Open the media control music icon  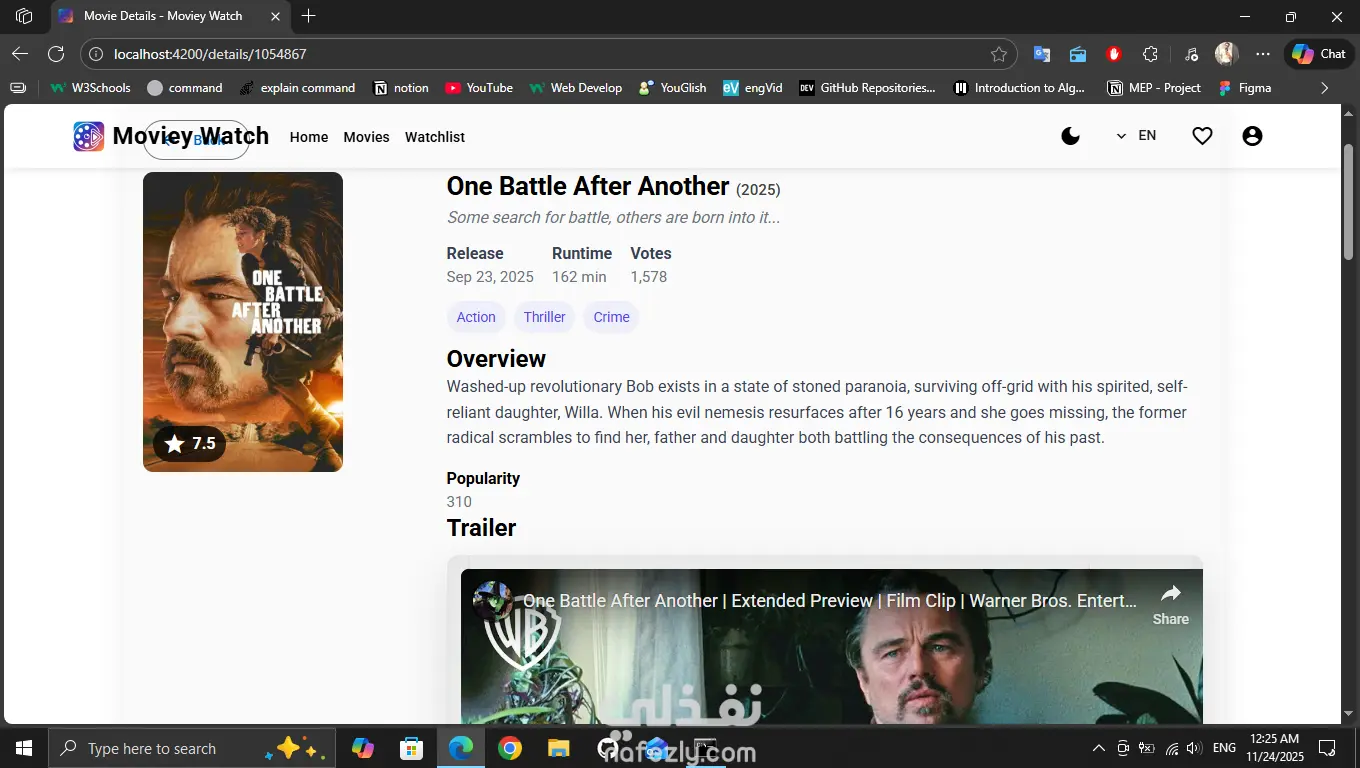tap(1191, 54)
